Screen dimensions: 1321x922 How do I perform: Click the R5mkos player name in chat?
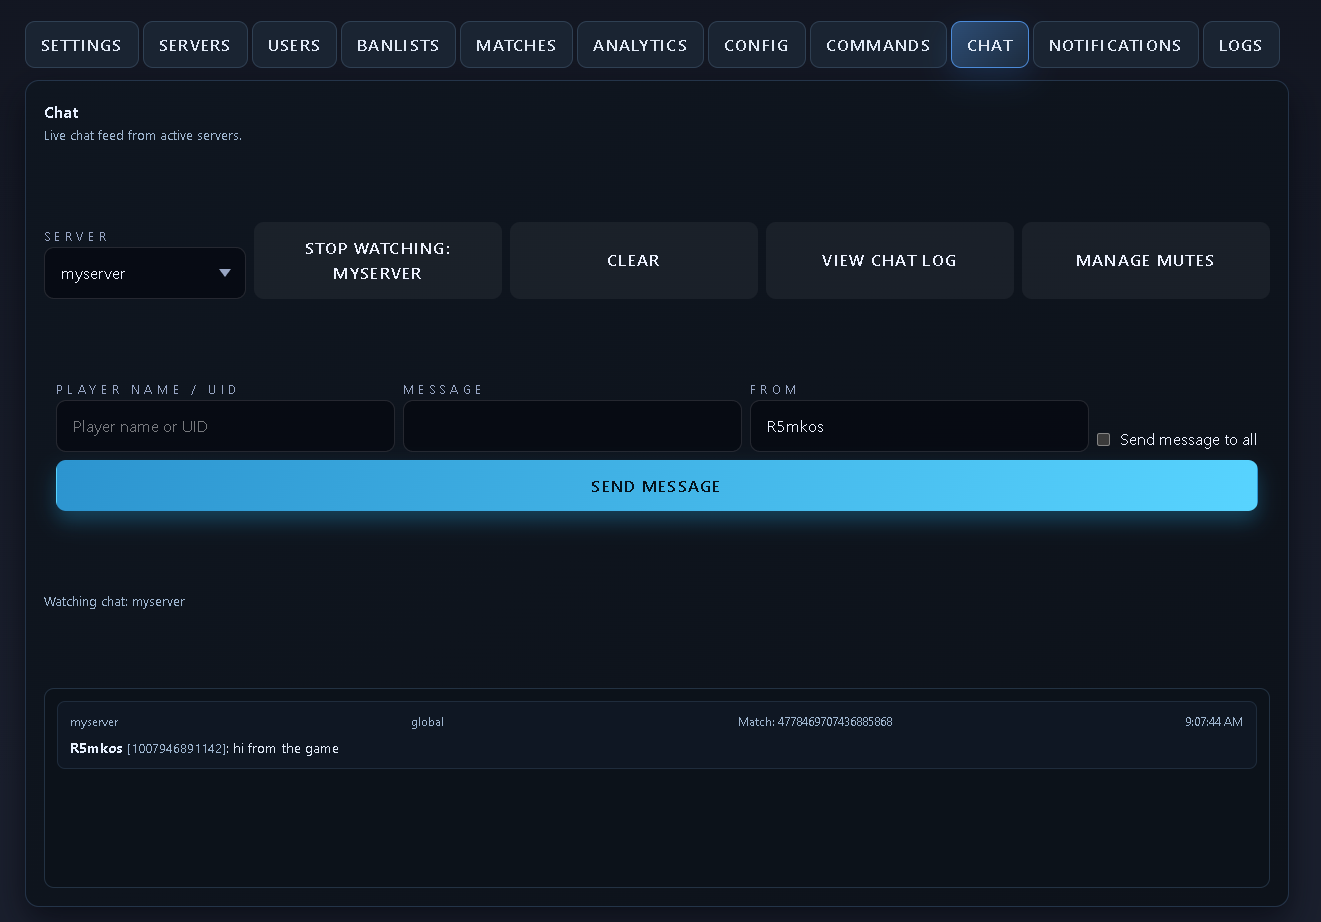coord(96,748)
